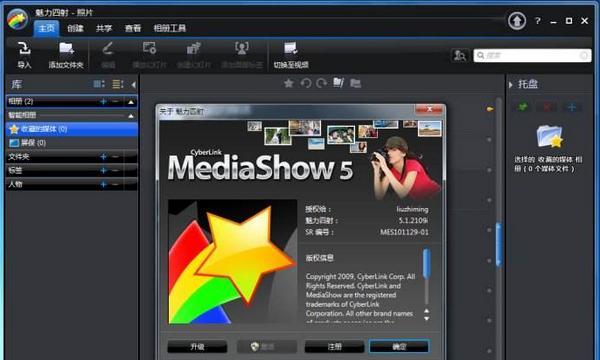600x360 pixels.
Task: Click the dimmed pencil edit toolbar icon
Action: pos(108,49)
